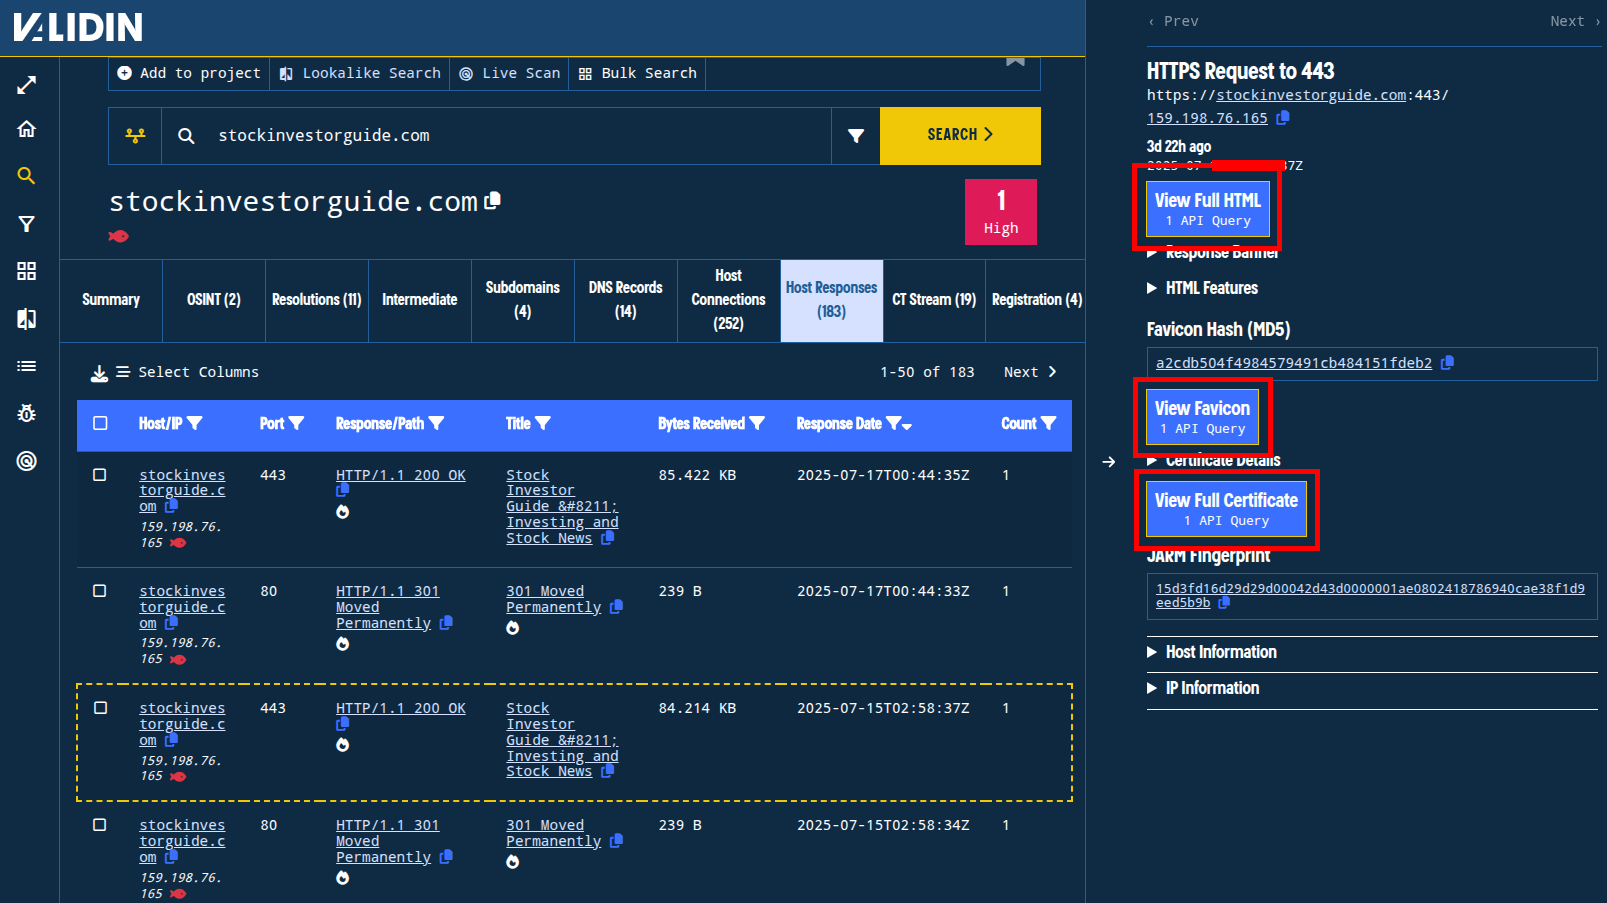Viewport: 1607px width, 903px height.
Task: Open the target radar icon in sidebar
Action: [x=27, y=461]
